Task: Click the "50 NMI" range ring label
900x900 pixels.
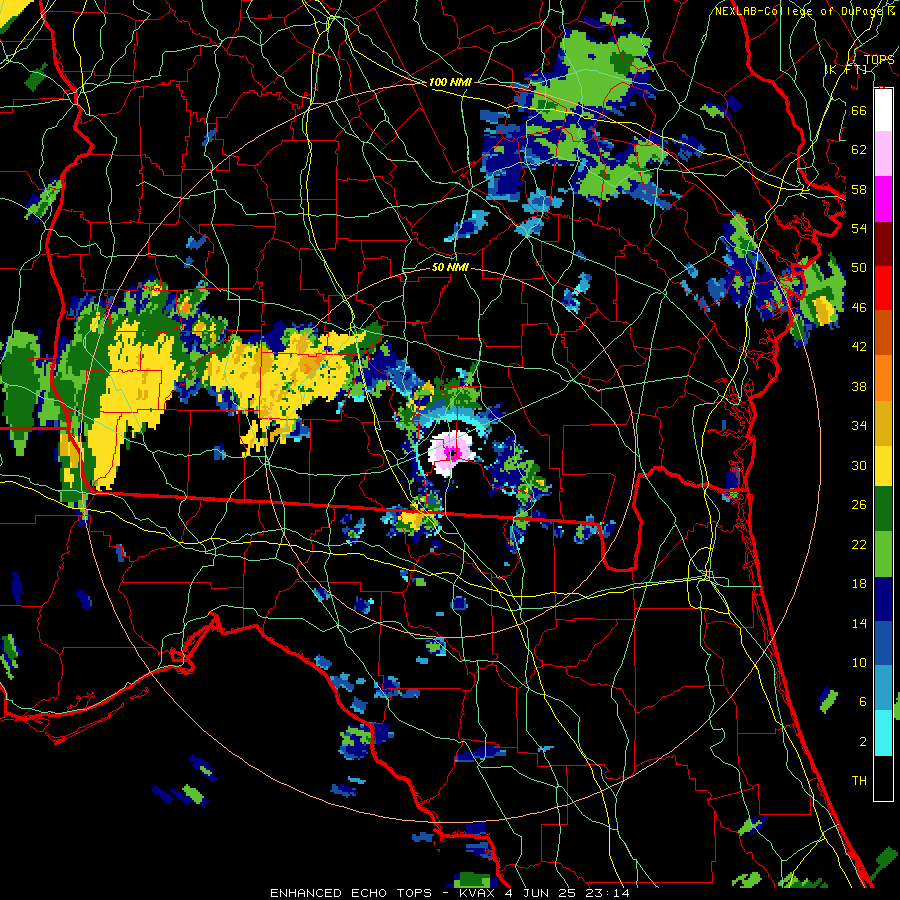Action: point(450,268)
